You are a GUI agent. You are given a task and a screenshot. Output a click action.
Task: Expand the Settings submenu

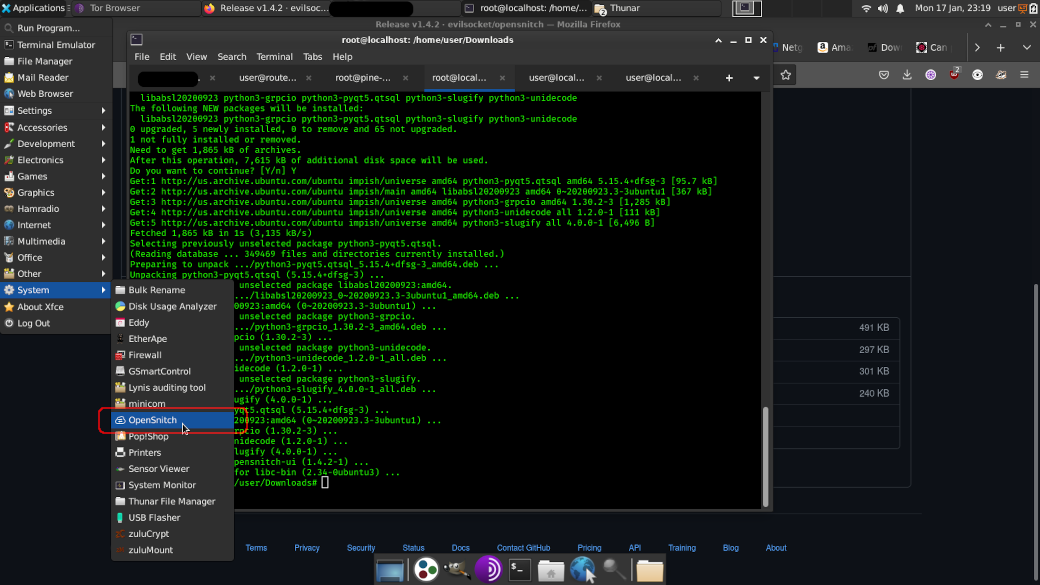56,111
